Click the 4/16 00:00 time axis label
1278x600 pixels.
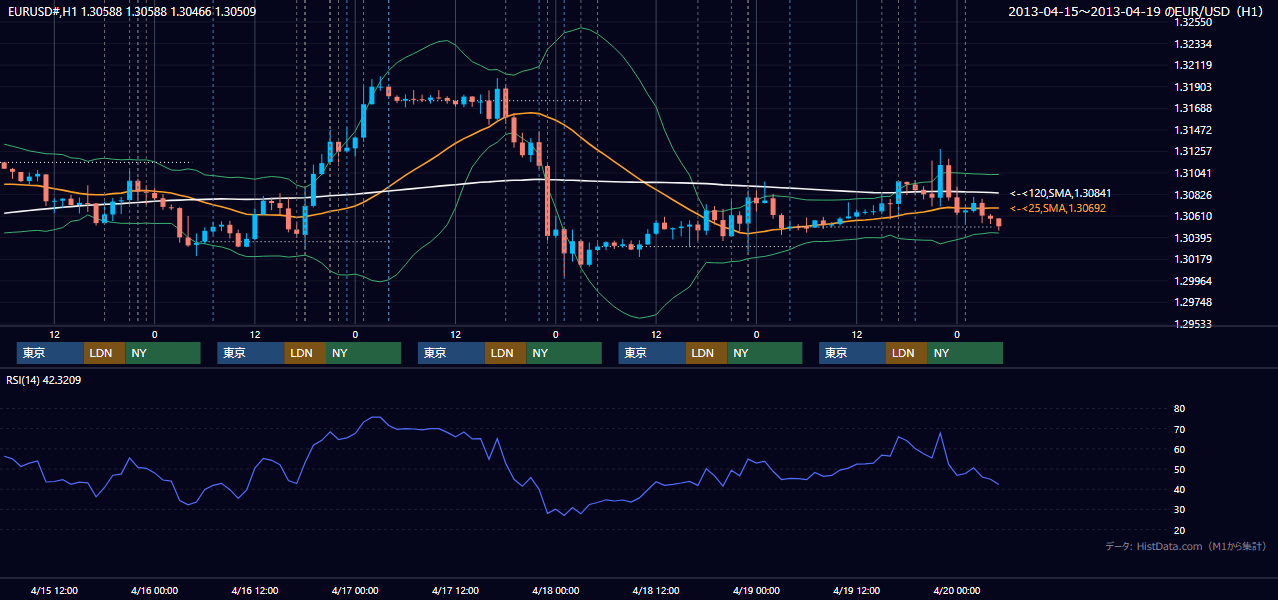pos(154,591)
